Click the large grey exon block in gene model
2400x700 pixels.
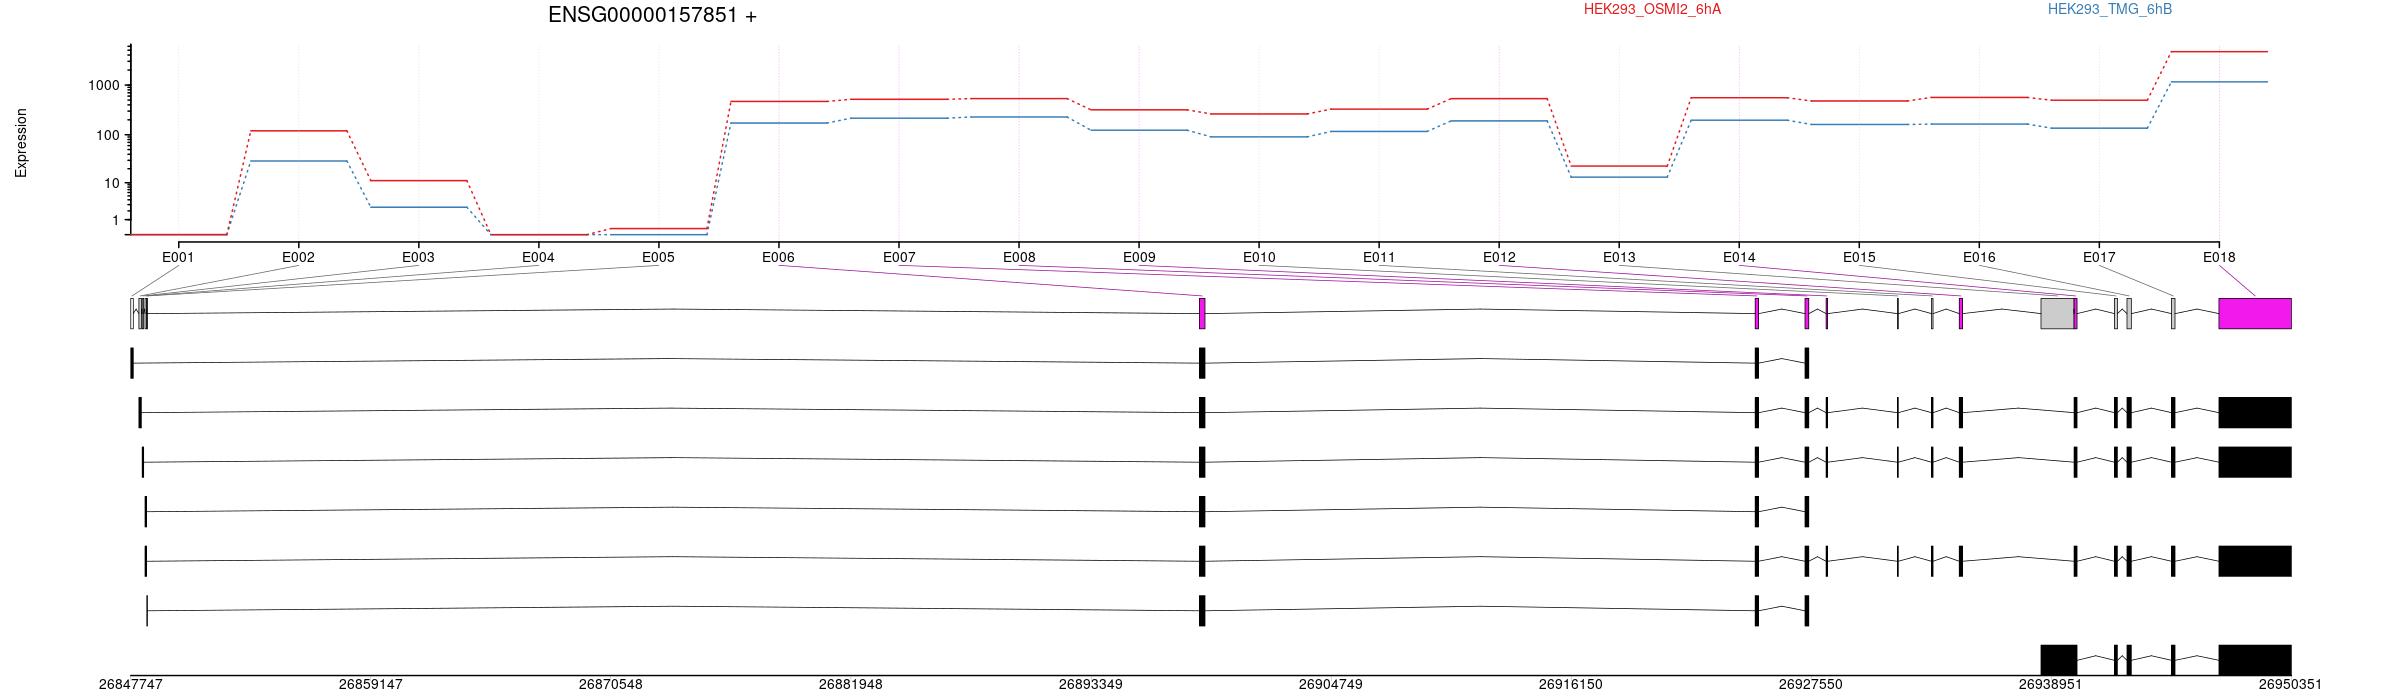[2057, 313]
